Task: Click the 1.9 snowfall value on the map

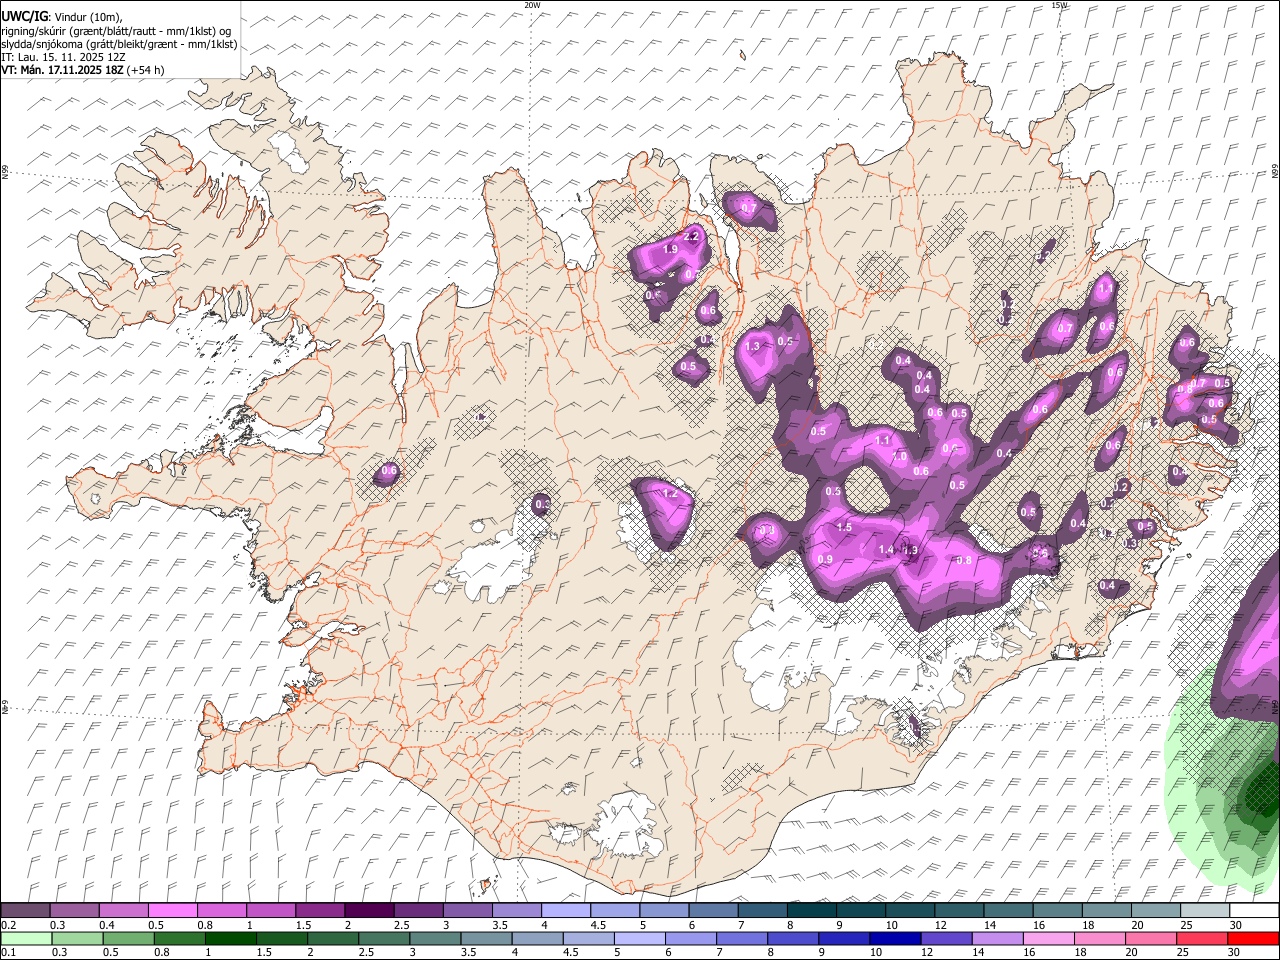Action: [670, 249]
